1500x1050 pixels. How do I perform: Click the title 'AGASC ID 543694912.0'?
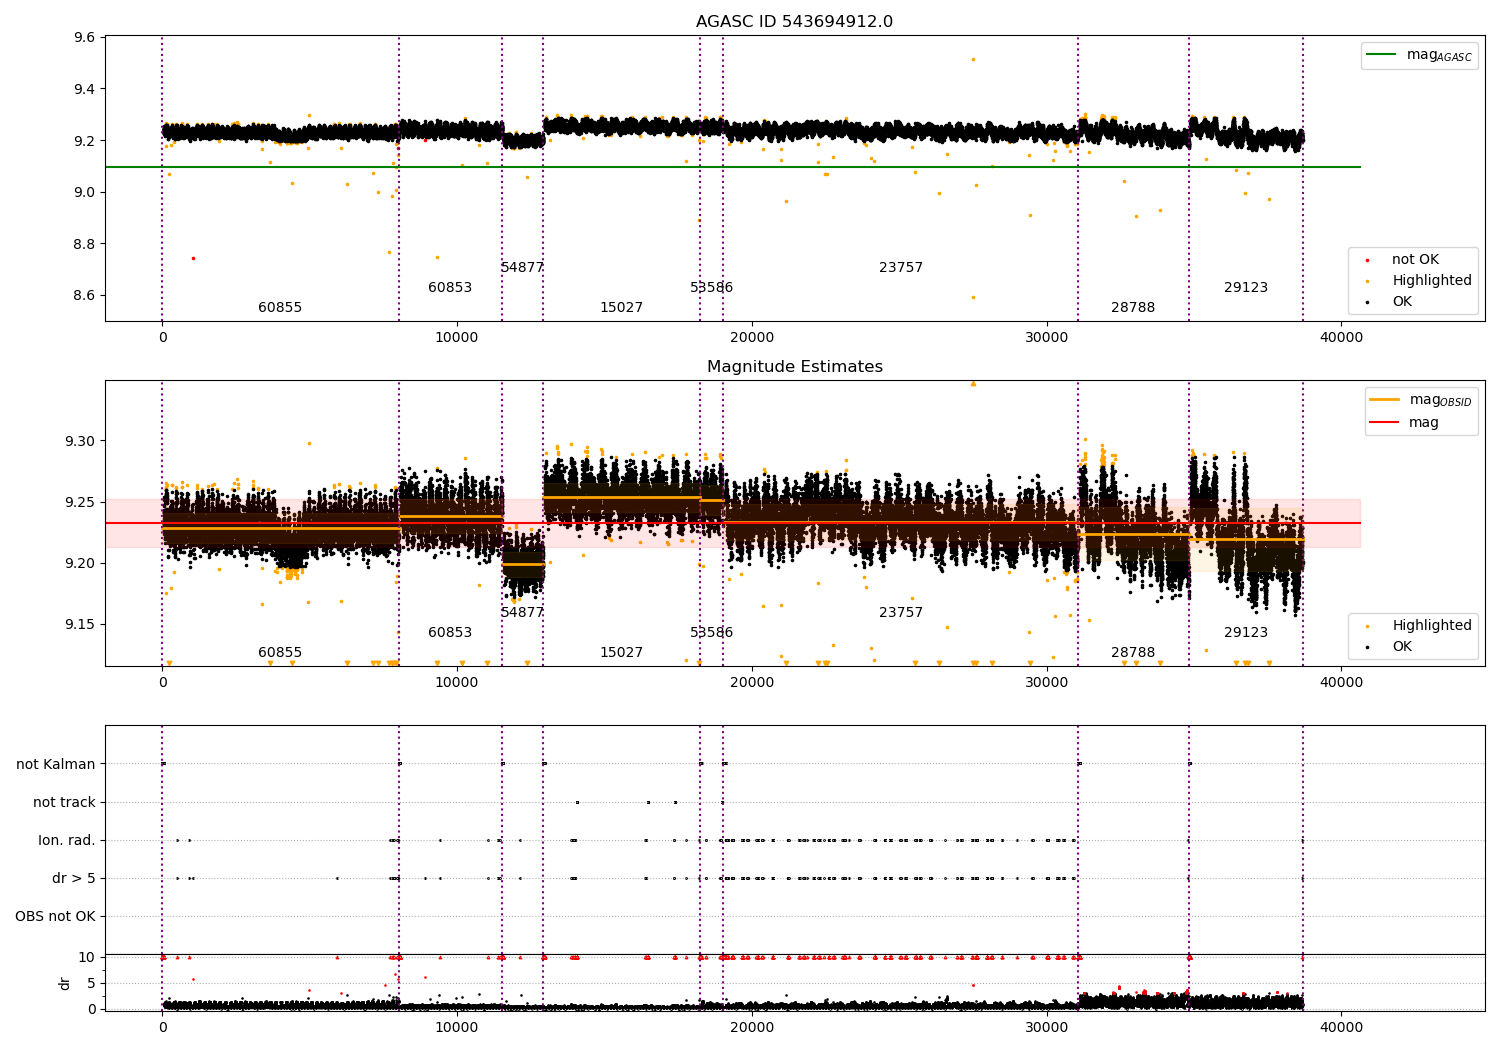(x=794, y=22)
